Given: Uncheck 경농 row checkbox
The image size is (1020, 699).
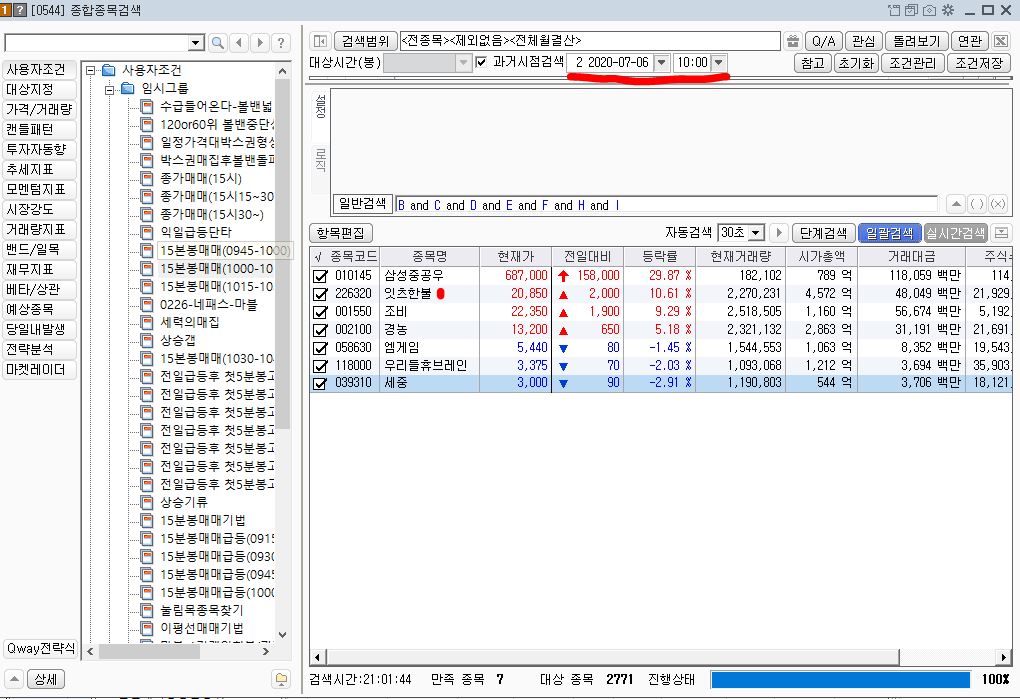Looking at the screenshot, I should [x=319, y=330].
